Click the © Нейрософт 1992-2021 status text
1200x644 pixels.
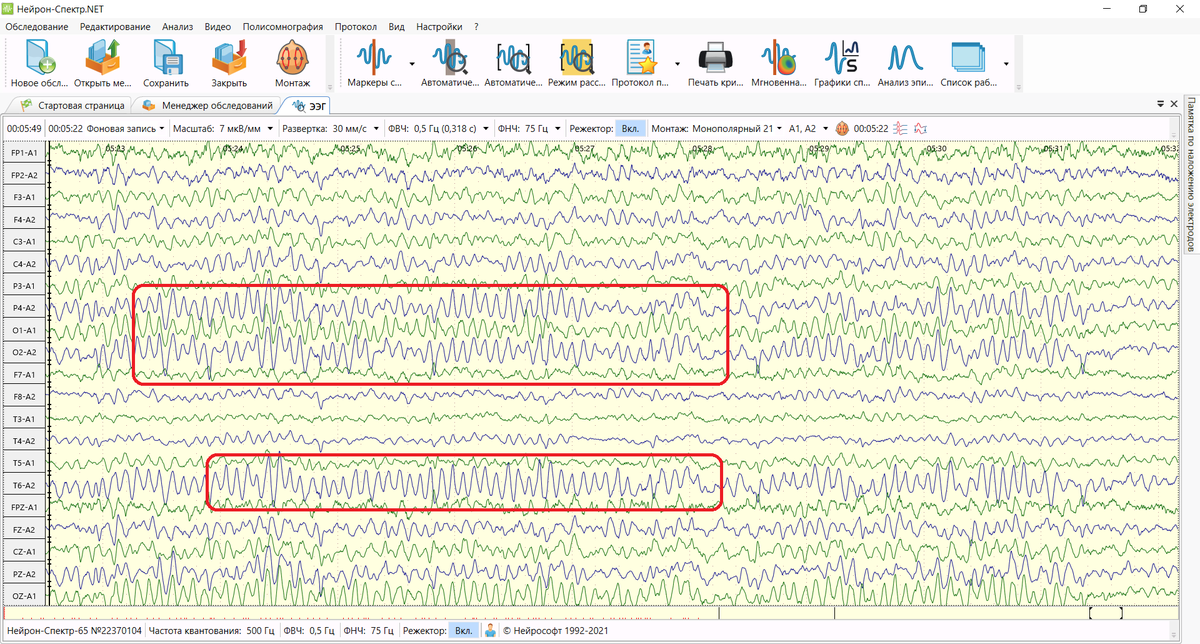click(x=554, y=631)
